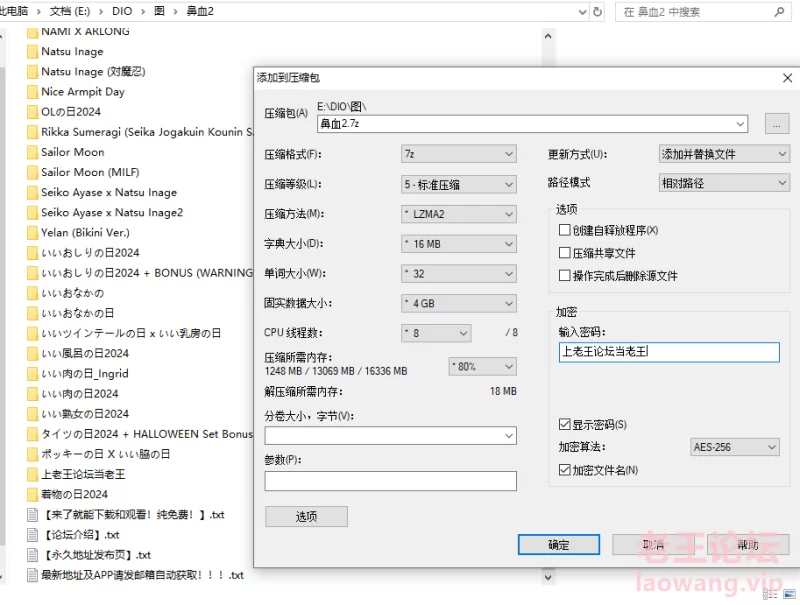The width and height of the screenshot is (800, 605).
Task: Select the いい肉の日2024 folder icon
Action: [x=32, y=394]
